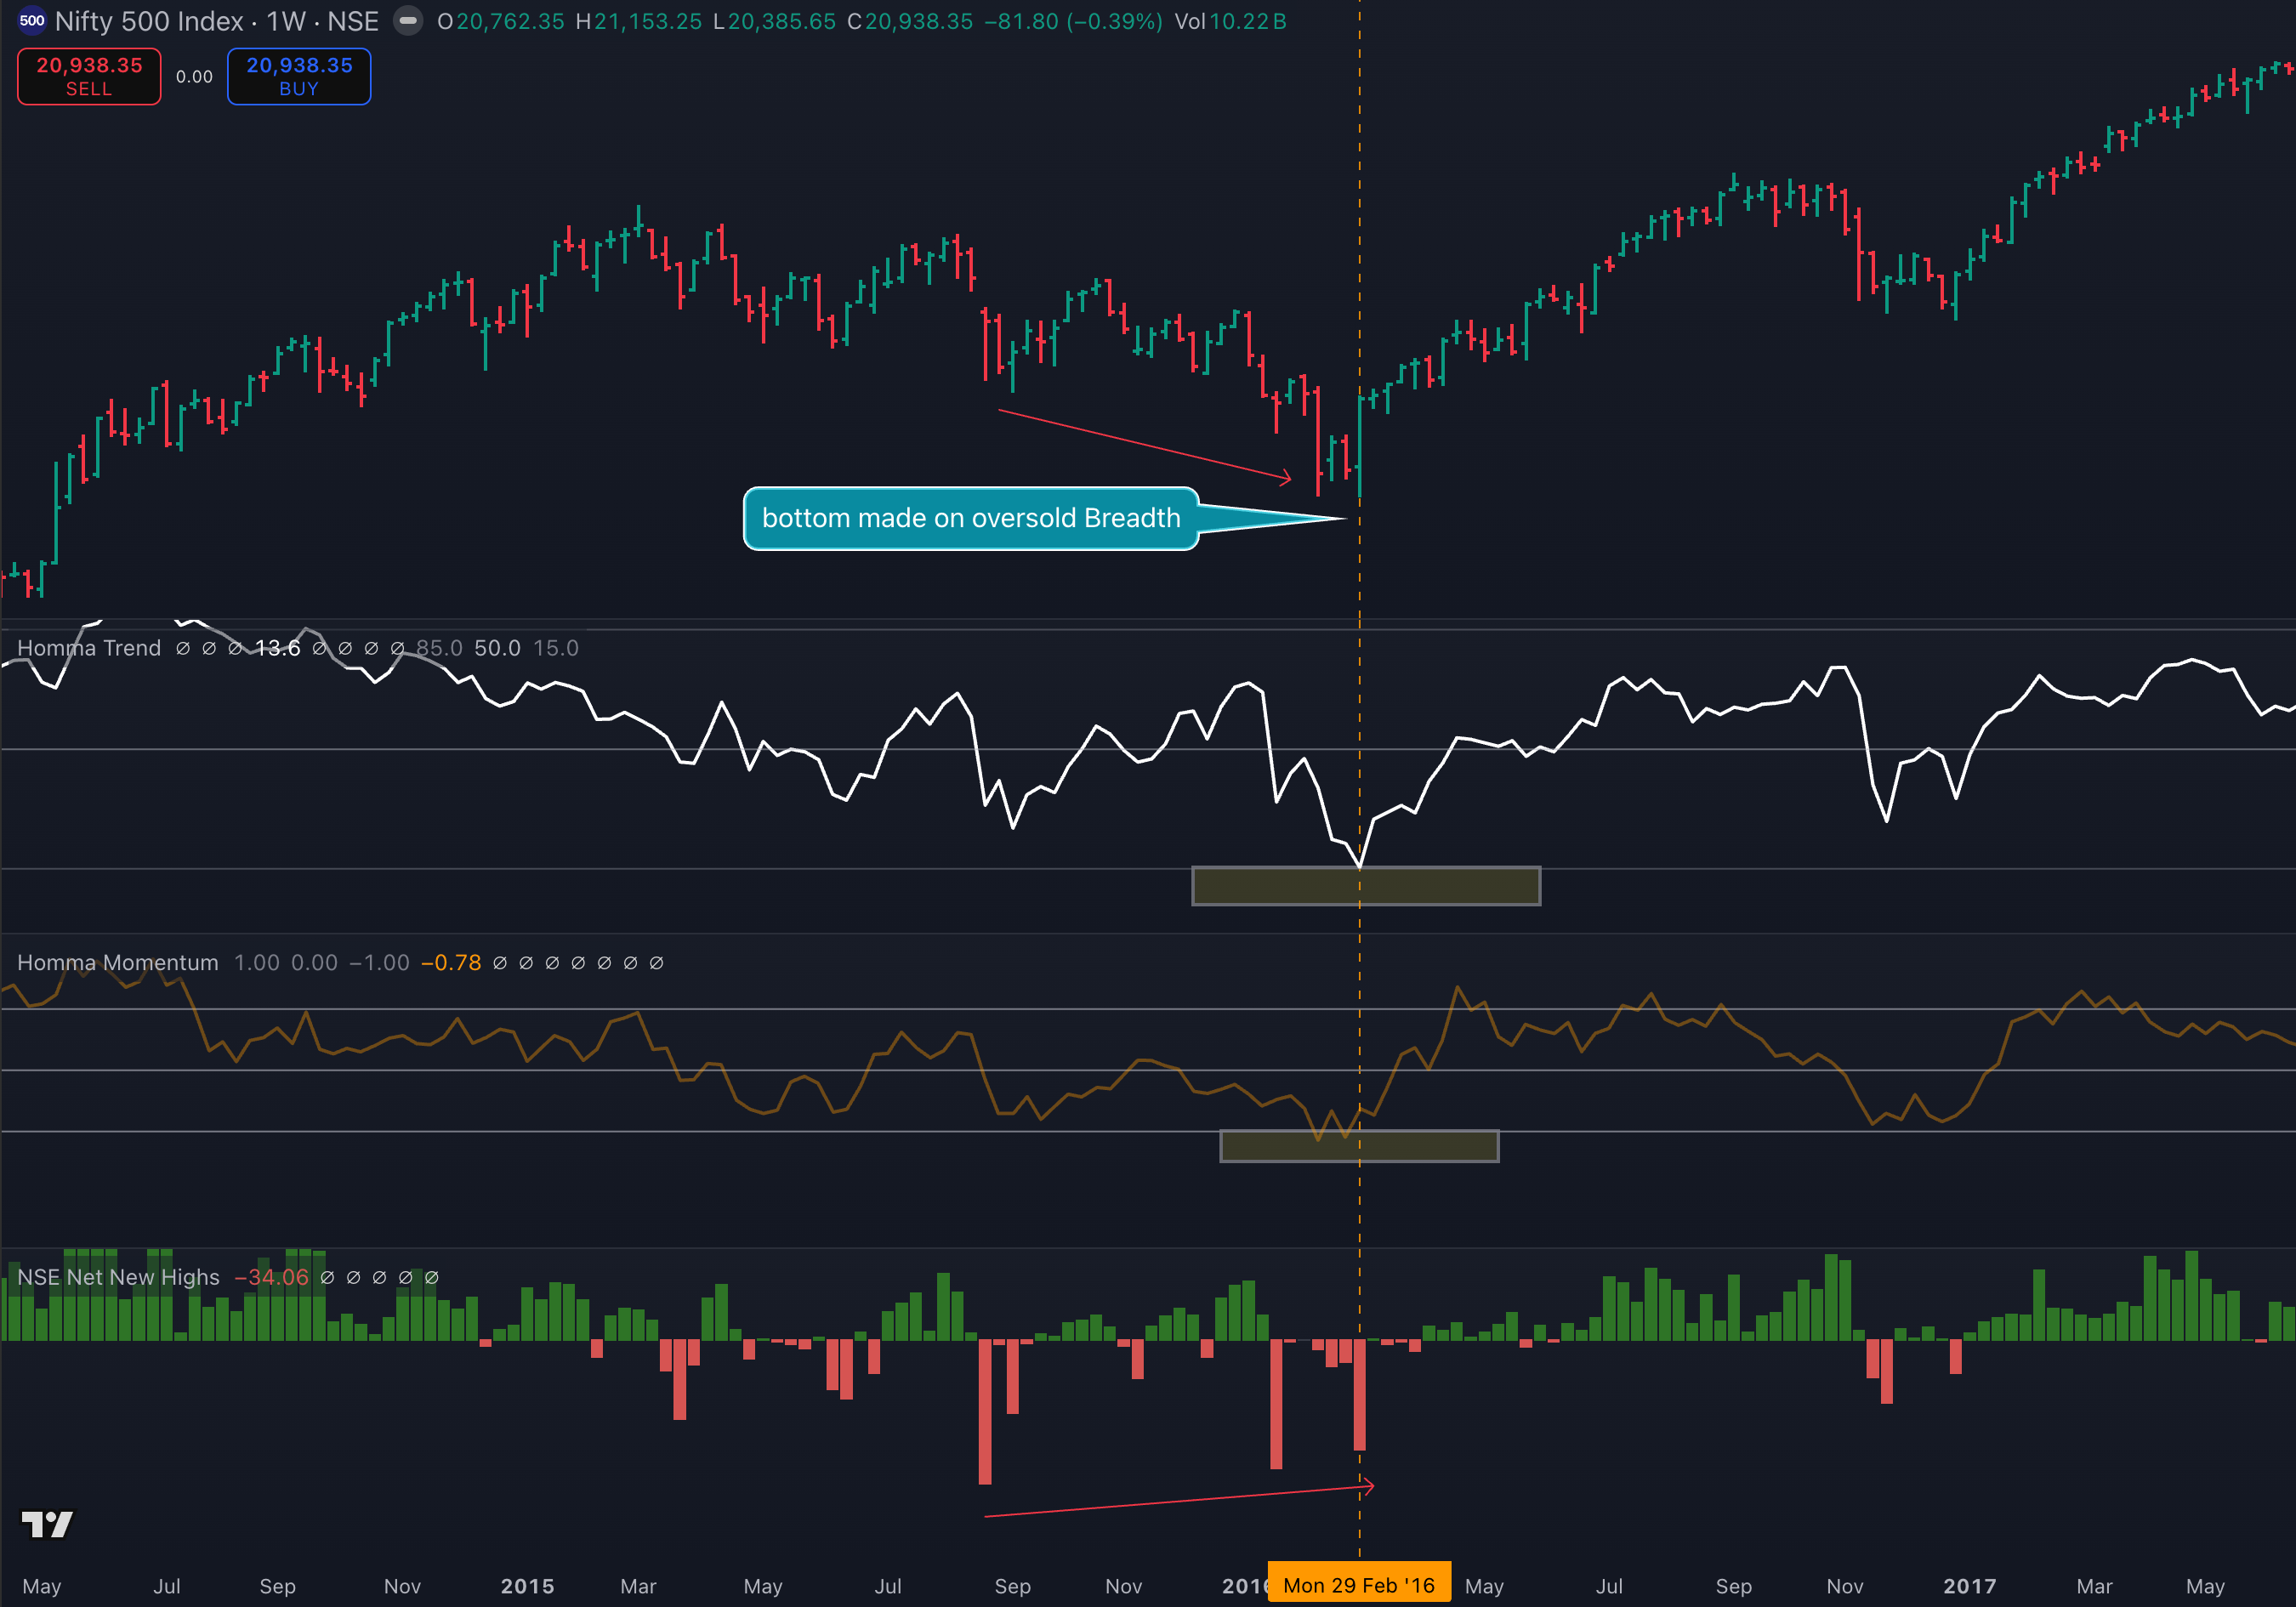Click the Homma Momentum value −0.78
The width and height of the screenshot is (2296, 1607).
pos(451,962)
